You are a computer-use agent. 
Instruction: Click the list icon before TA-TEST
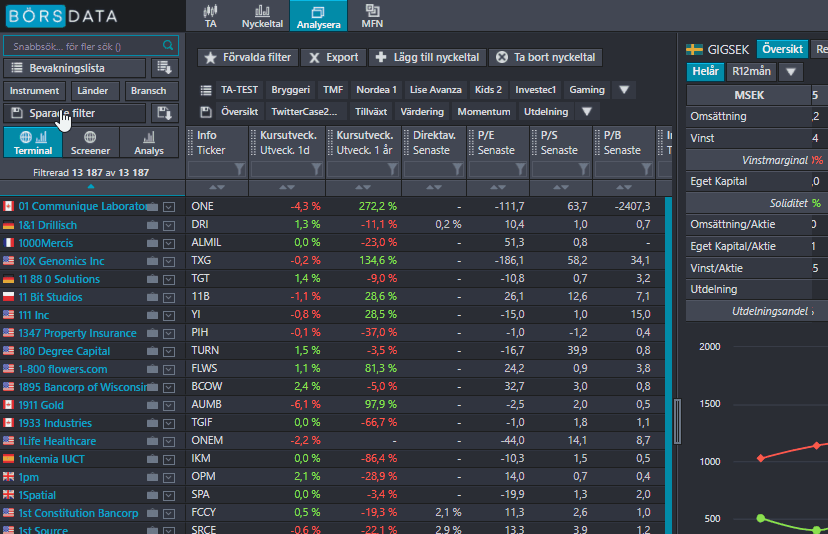click(206, 90)
